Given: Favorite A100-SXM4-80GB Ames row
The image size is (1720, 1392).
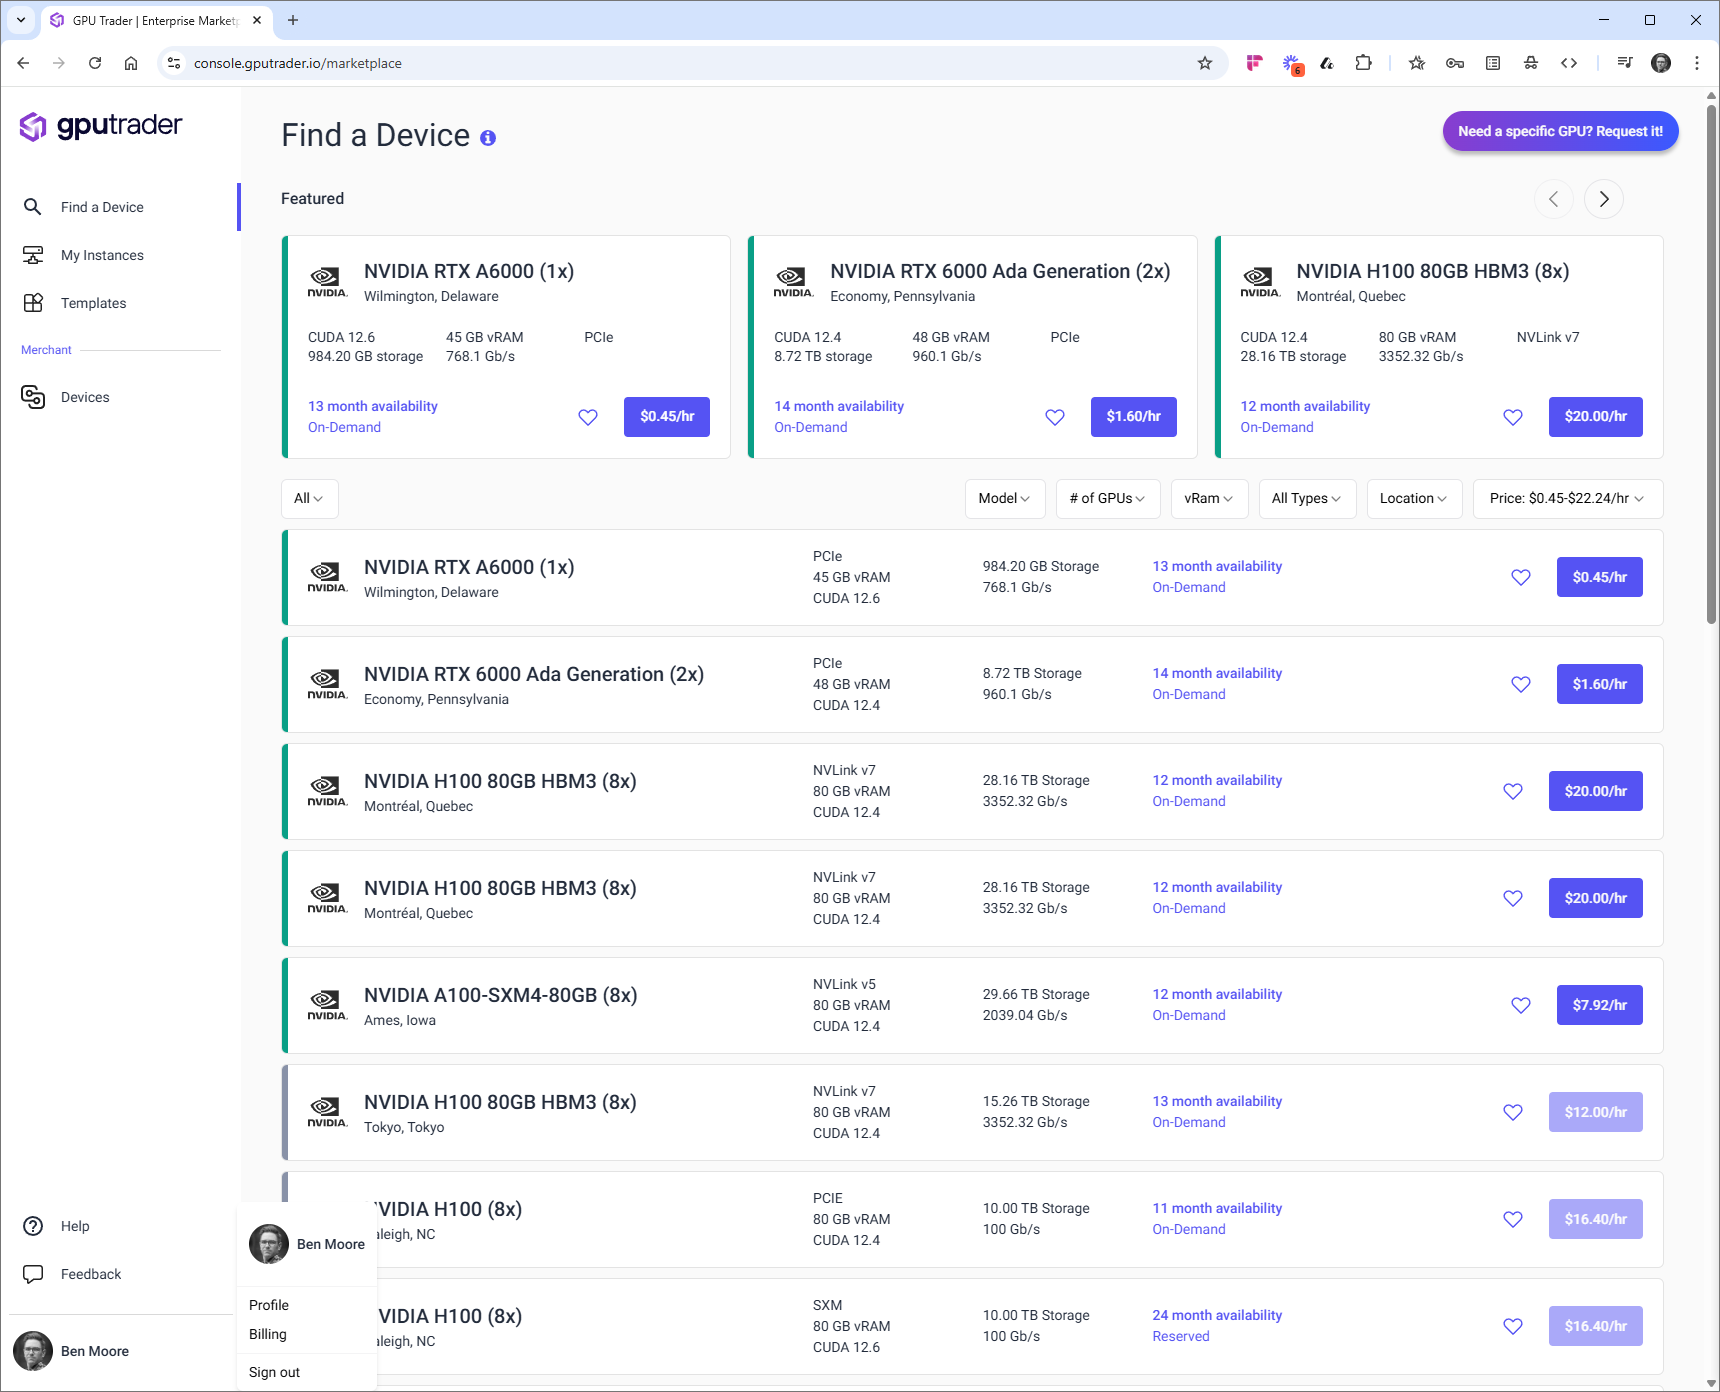Looking at the screenshot, I should 1521,1005.
